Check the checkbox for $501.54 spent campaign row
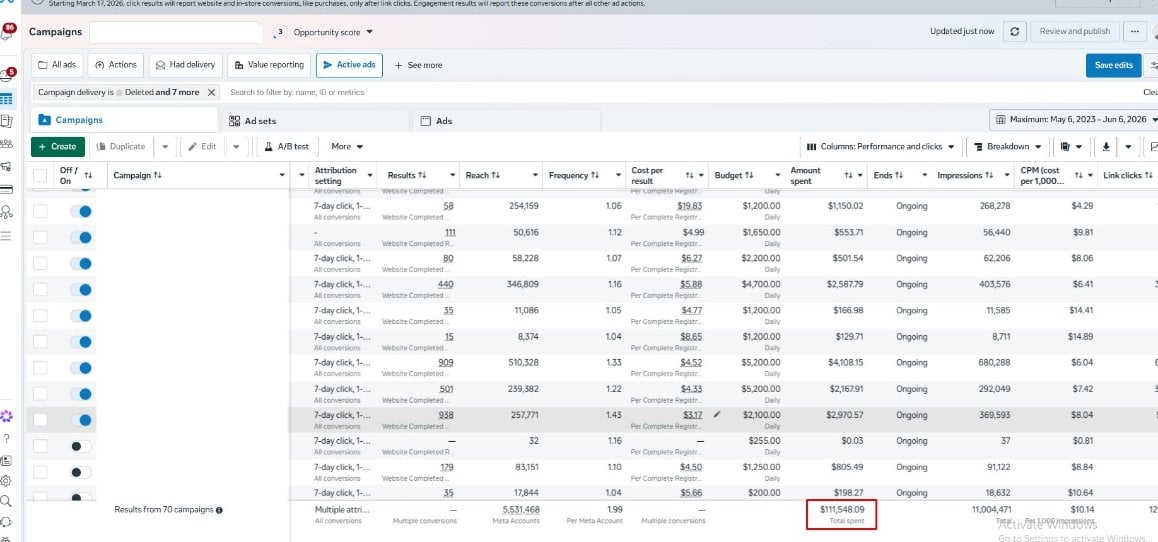Screen dimensions: 1158x542 (x=40, y=264)
